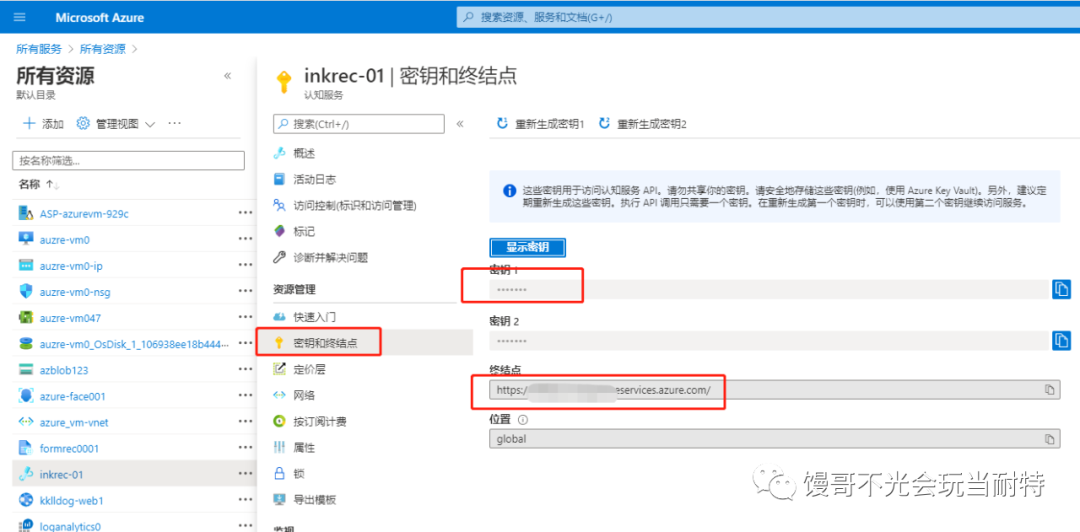The image size is (1080, 532).
Task: Copy the 终结点 URL to clipboard
Action: tap(1050, 390)
